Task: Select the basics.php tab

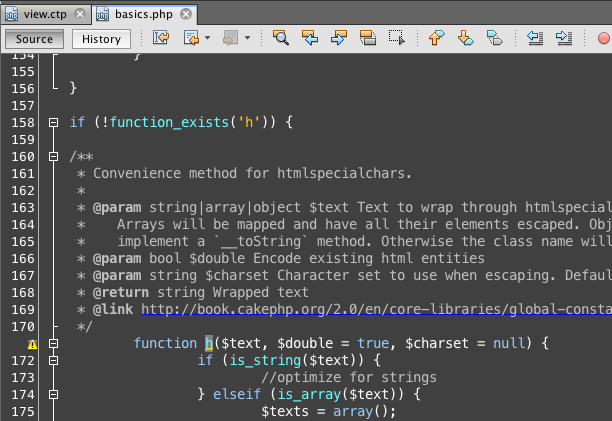Action: [144, 14]
